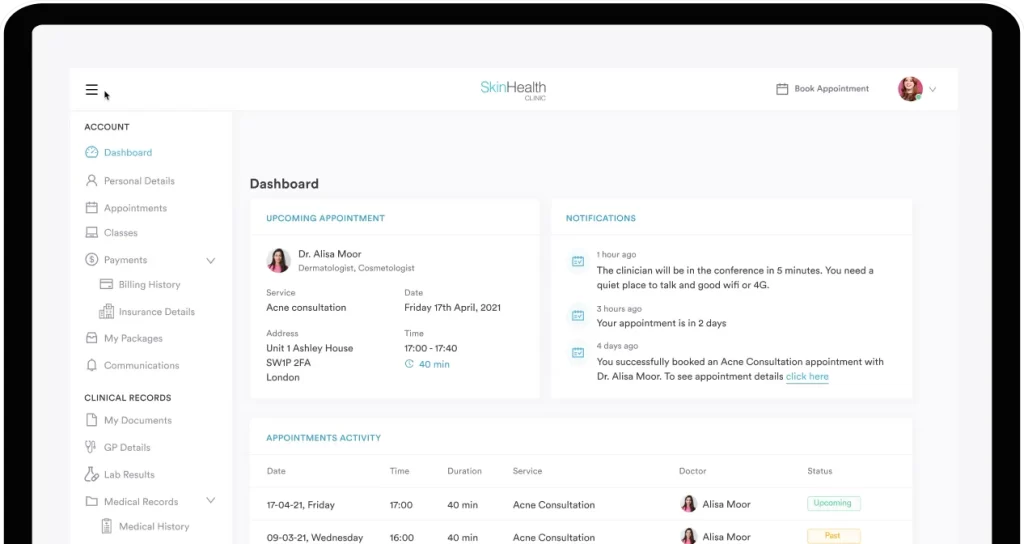Click the Billing History card icon
Screen dimensions: 1024x544
[107, 285]
